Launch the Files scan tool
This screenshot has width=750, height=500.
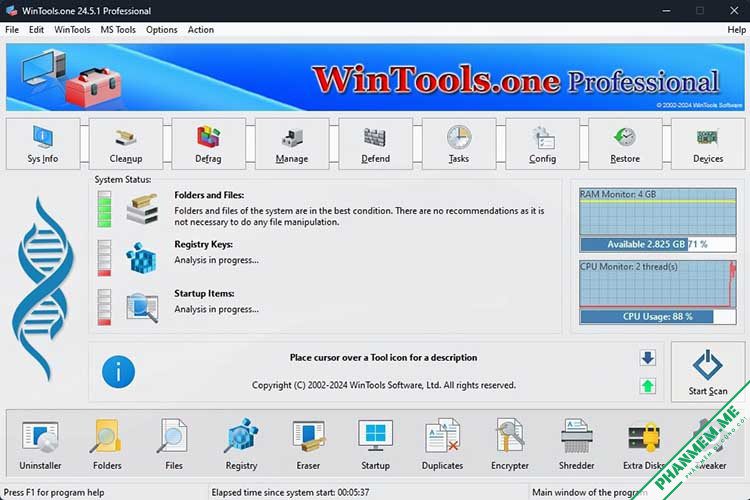pos(174,444)
